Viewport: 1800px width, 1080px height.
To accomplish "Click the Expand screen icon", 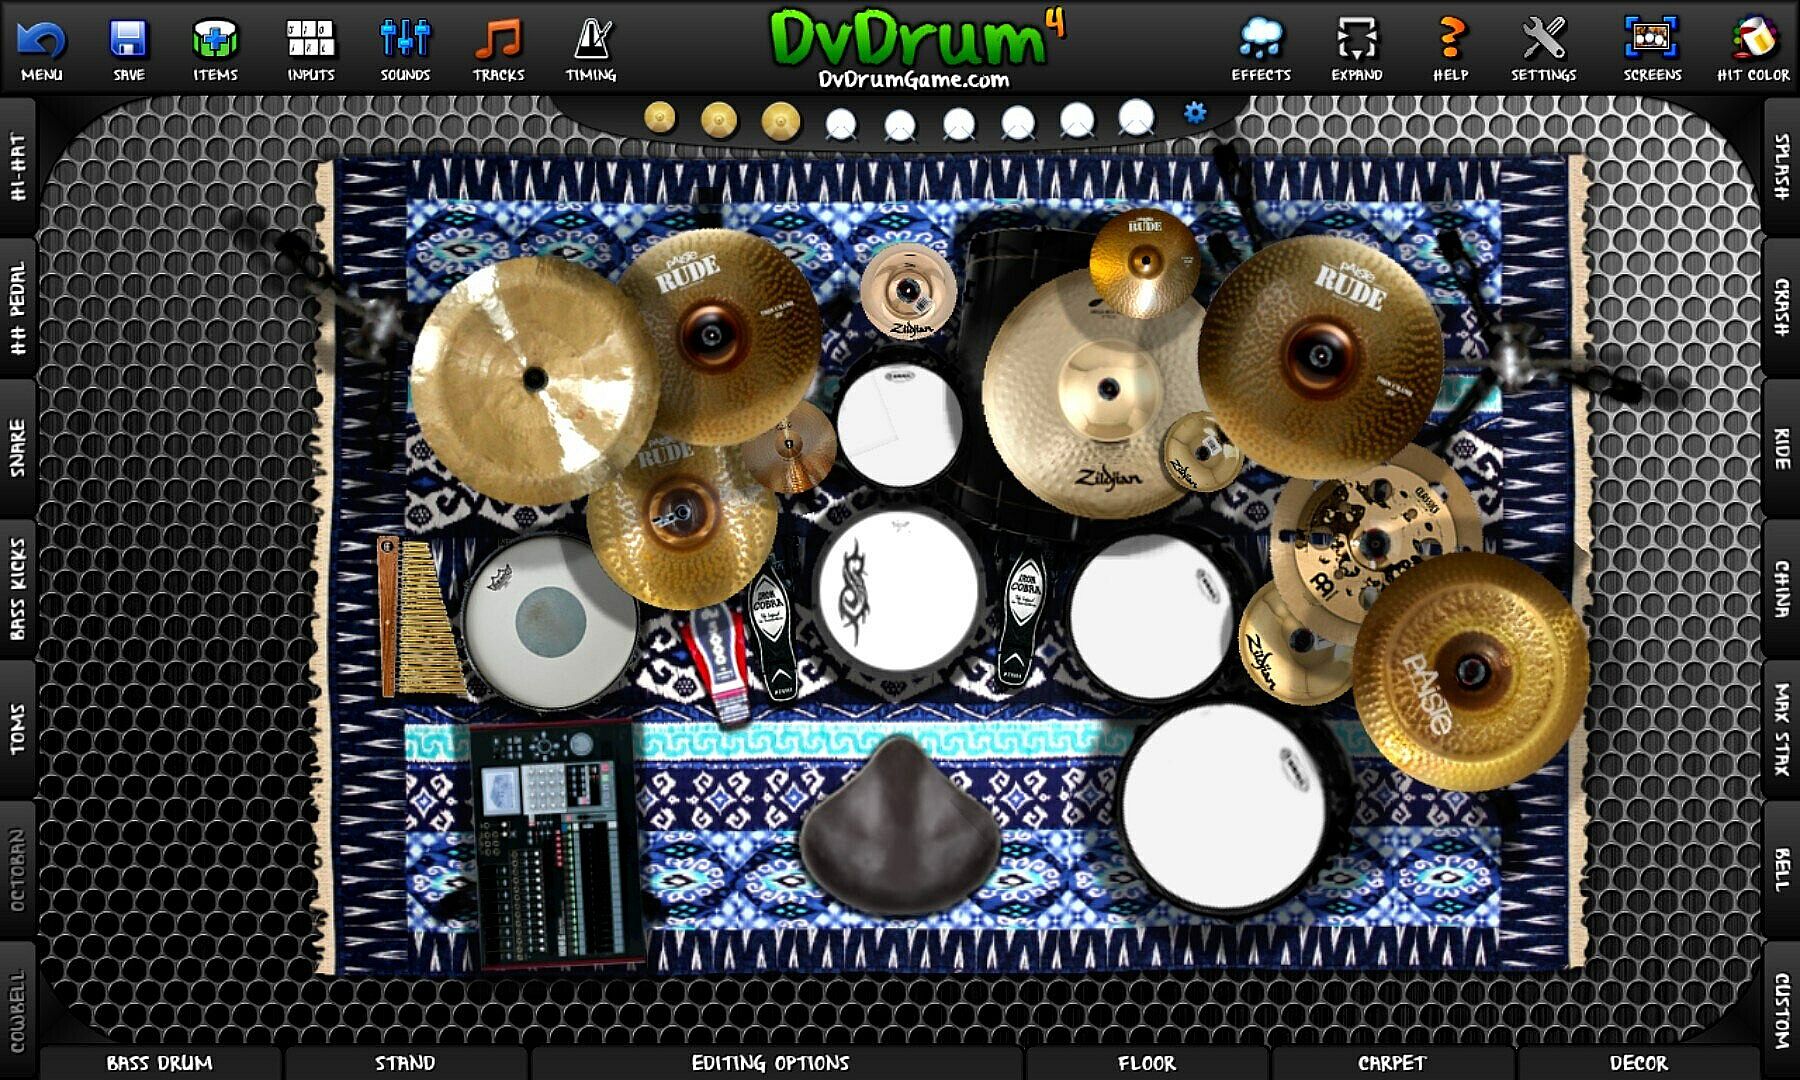I will click(x=1357, y=40).
